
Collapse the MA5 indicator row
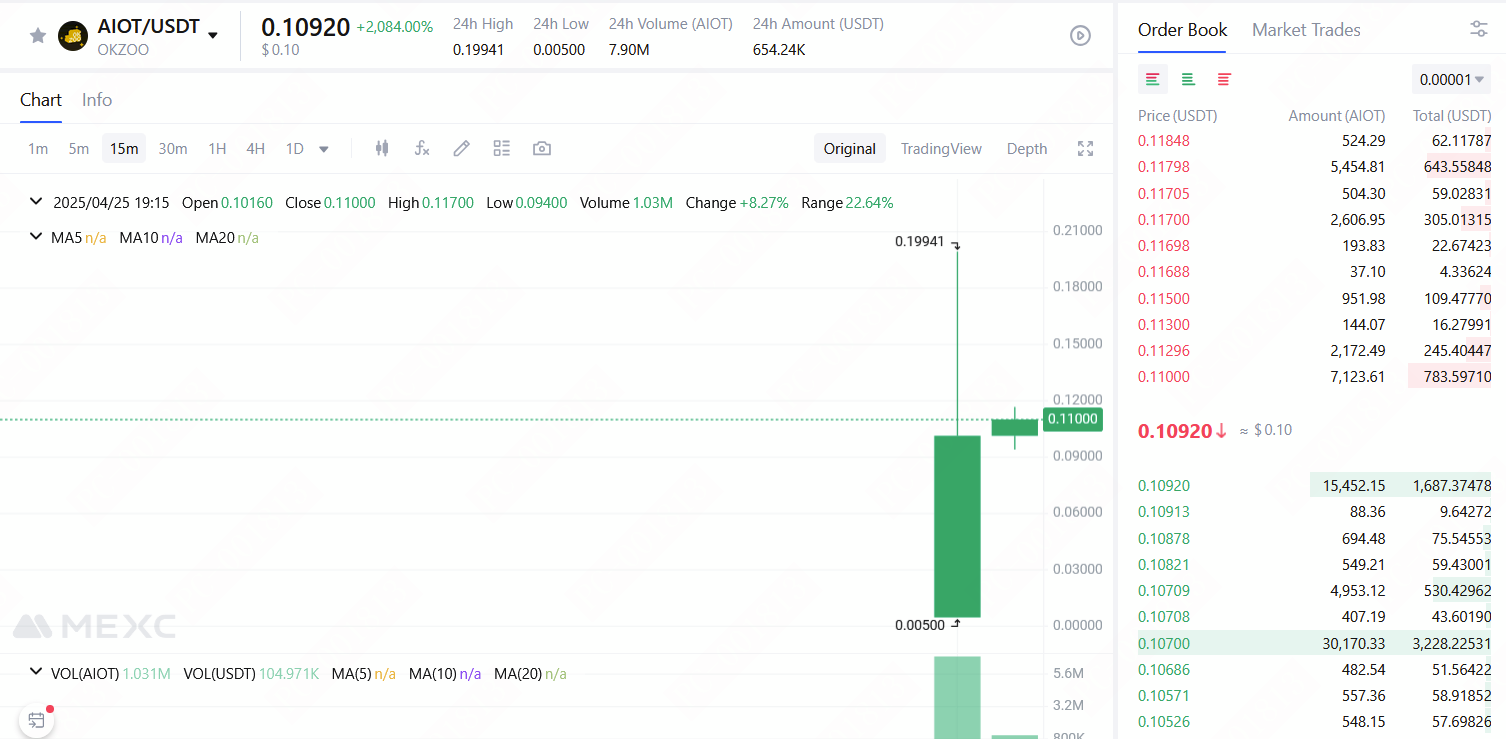pyautogui.click(x=37, y=238)
